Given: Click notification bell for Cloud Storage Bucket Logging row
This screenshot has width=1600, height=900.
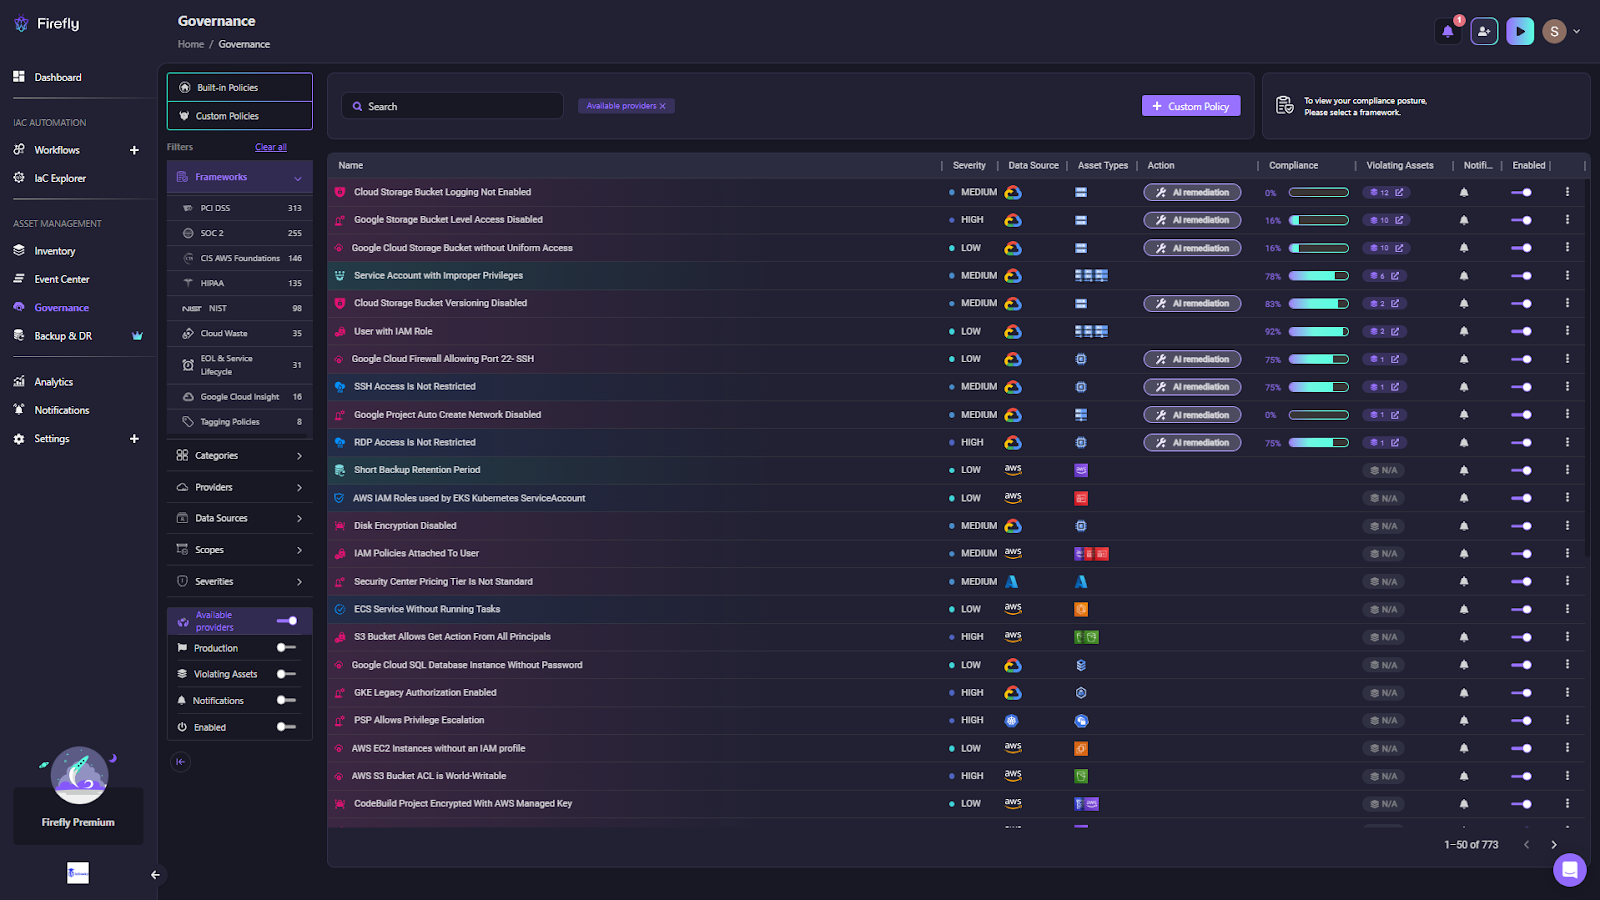Looking at the screenshot, I should 1464,192.
